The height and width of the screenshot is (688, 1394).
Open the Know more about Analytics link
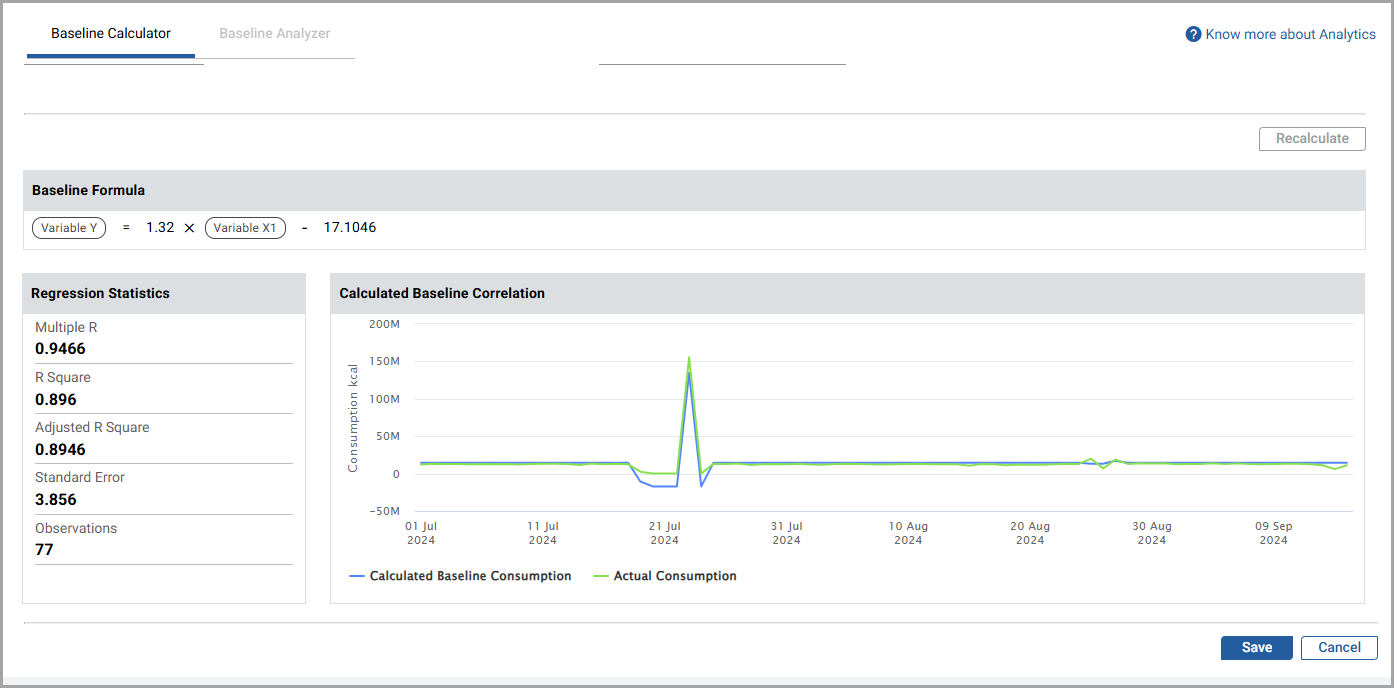point(1290,34)
